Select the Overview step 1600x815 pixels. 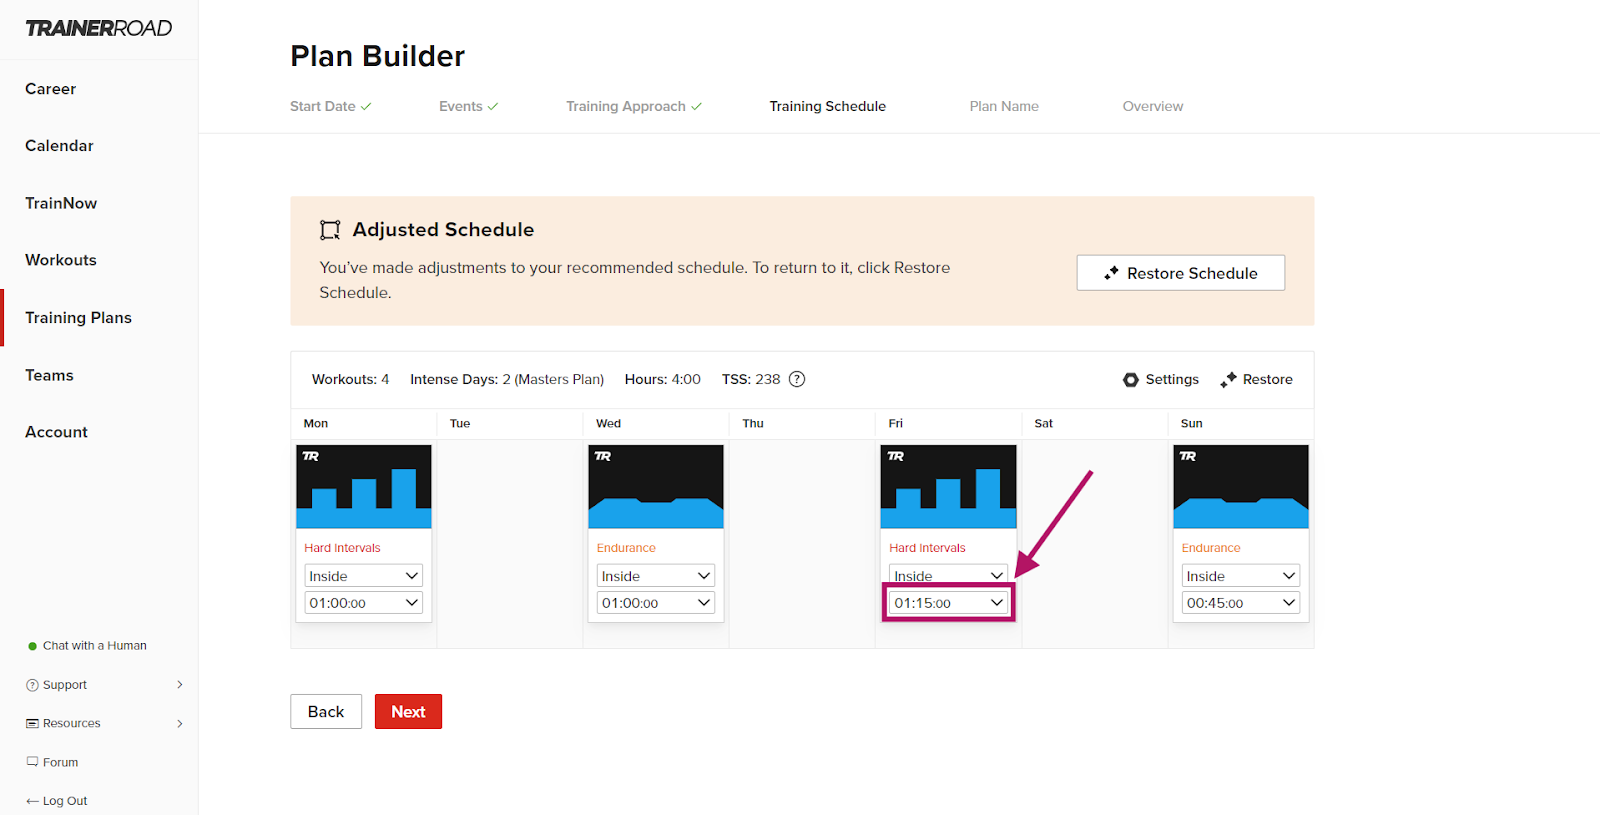pyautogui.click(x=1153, y=106)
